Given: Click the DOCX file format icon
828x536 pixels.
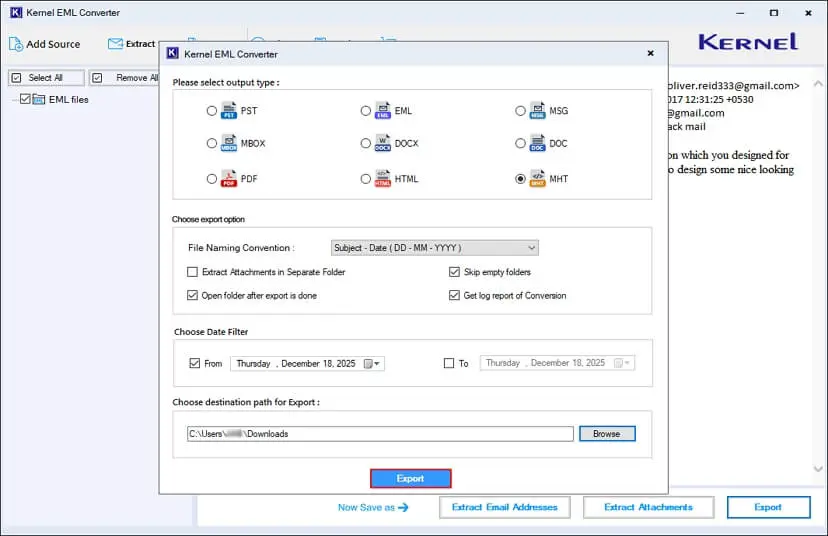Looking at the screenshot, I should click(x=383, y=143).
